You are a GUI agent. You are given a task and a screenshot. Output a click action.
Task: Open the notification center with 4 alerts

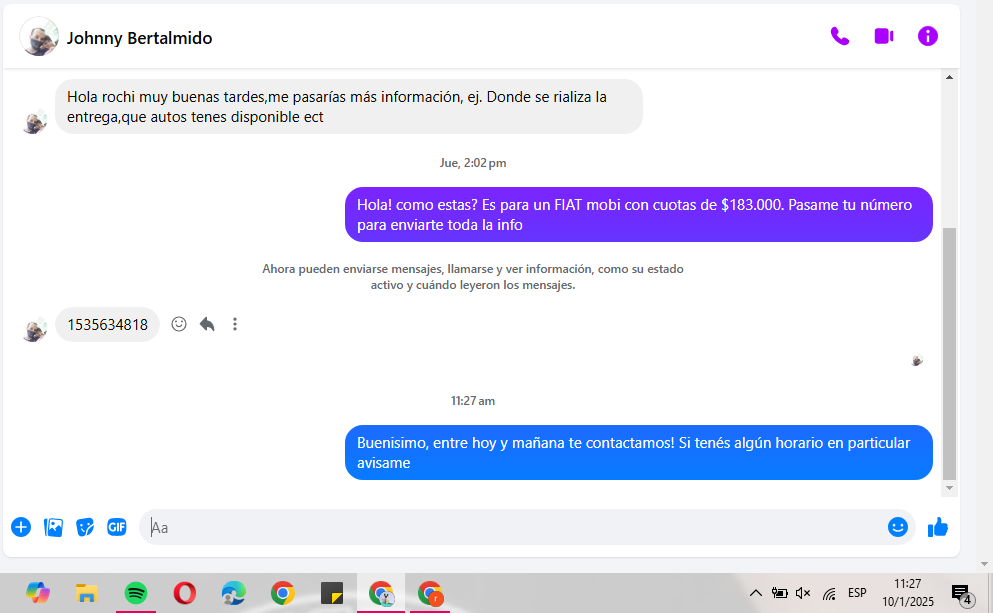pyautogui.click(x=962, y=594)
